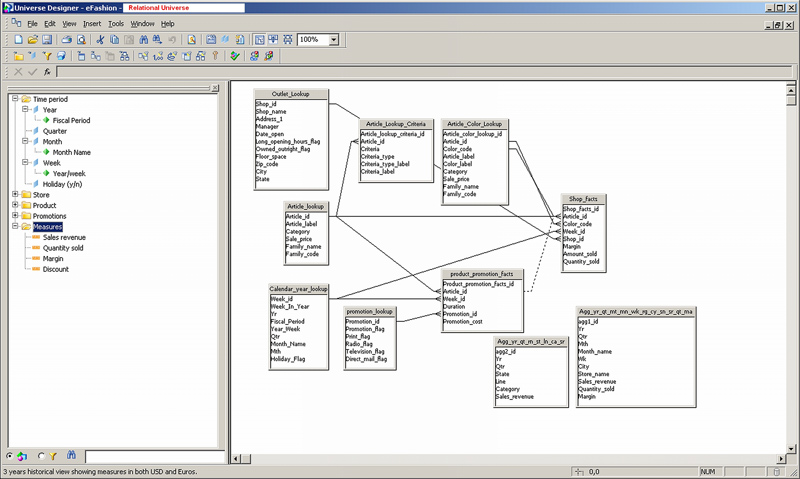Open the File menu

pos(32,23)
